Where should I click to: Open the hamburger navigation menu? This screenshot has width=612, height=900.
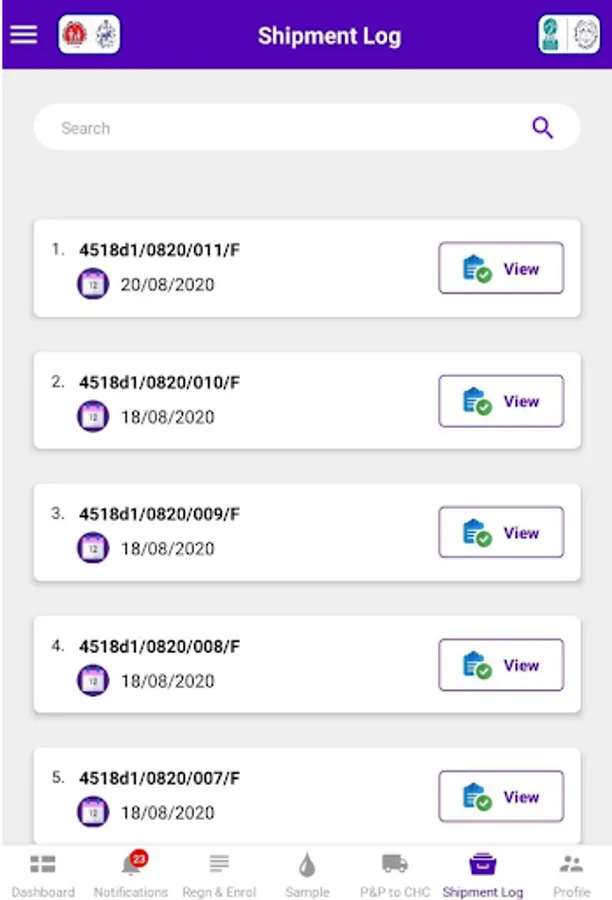pos(24,34)
